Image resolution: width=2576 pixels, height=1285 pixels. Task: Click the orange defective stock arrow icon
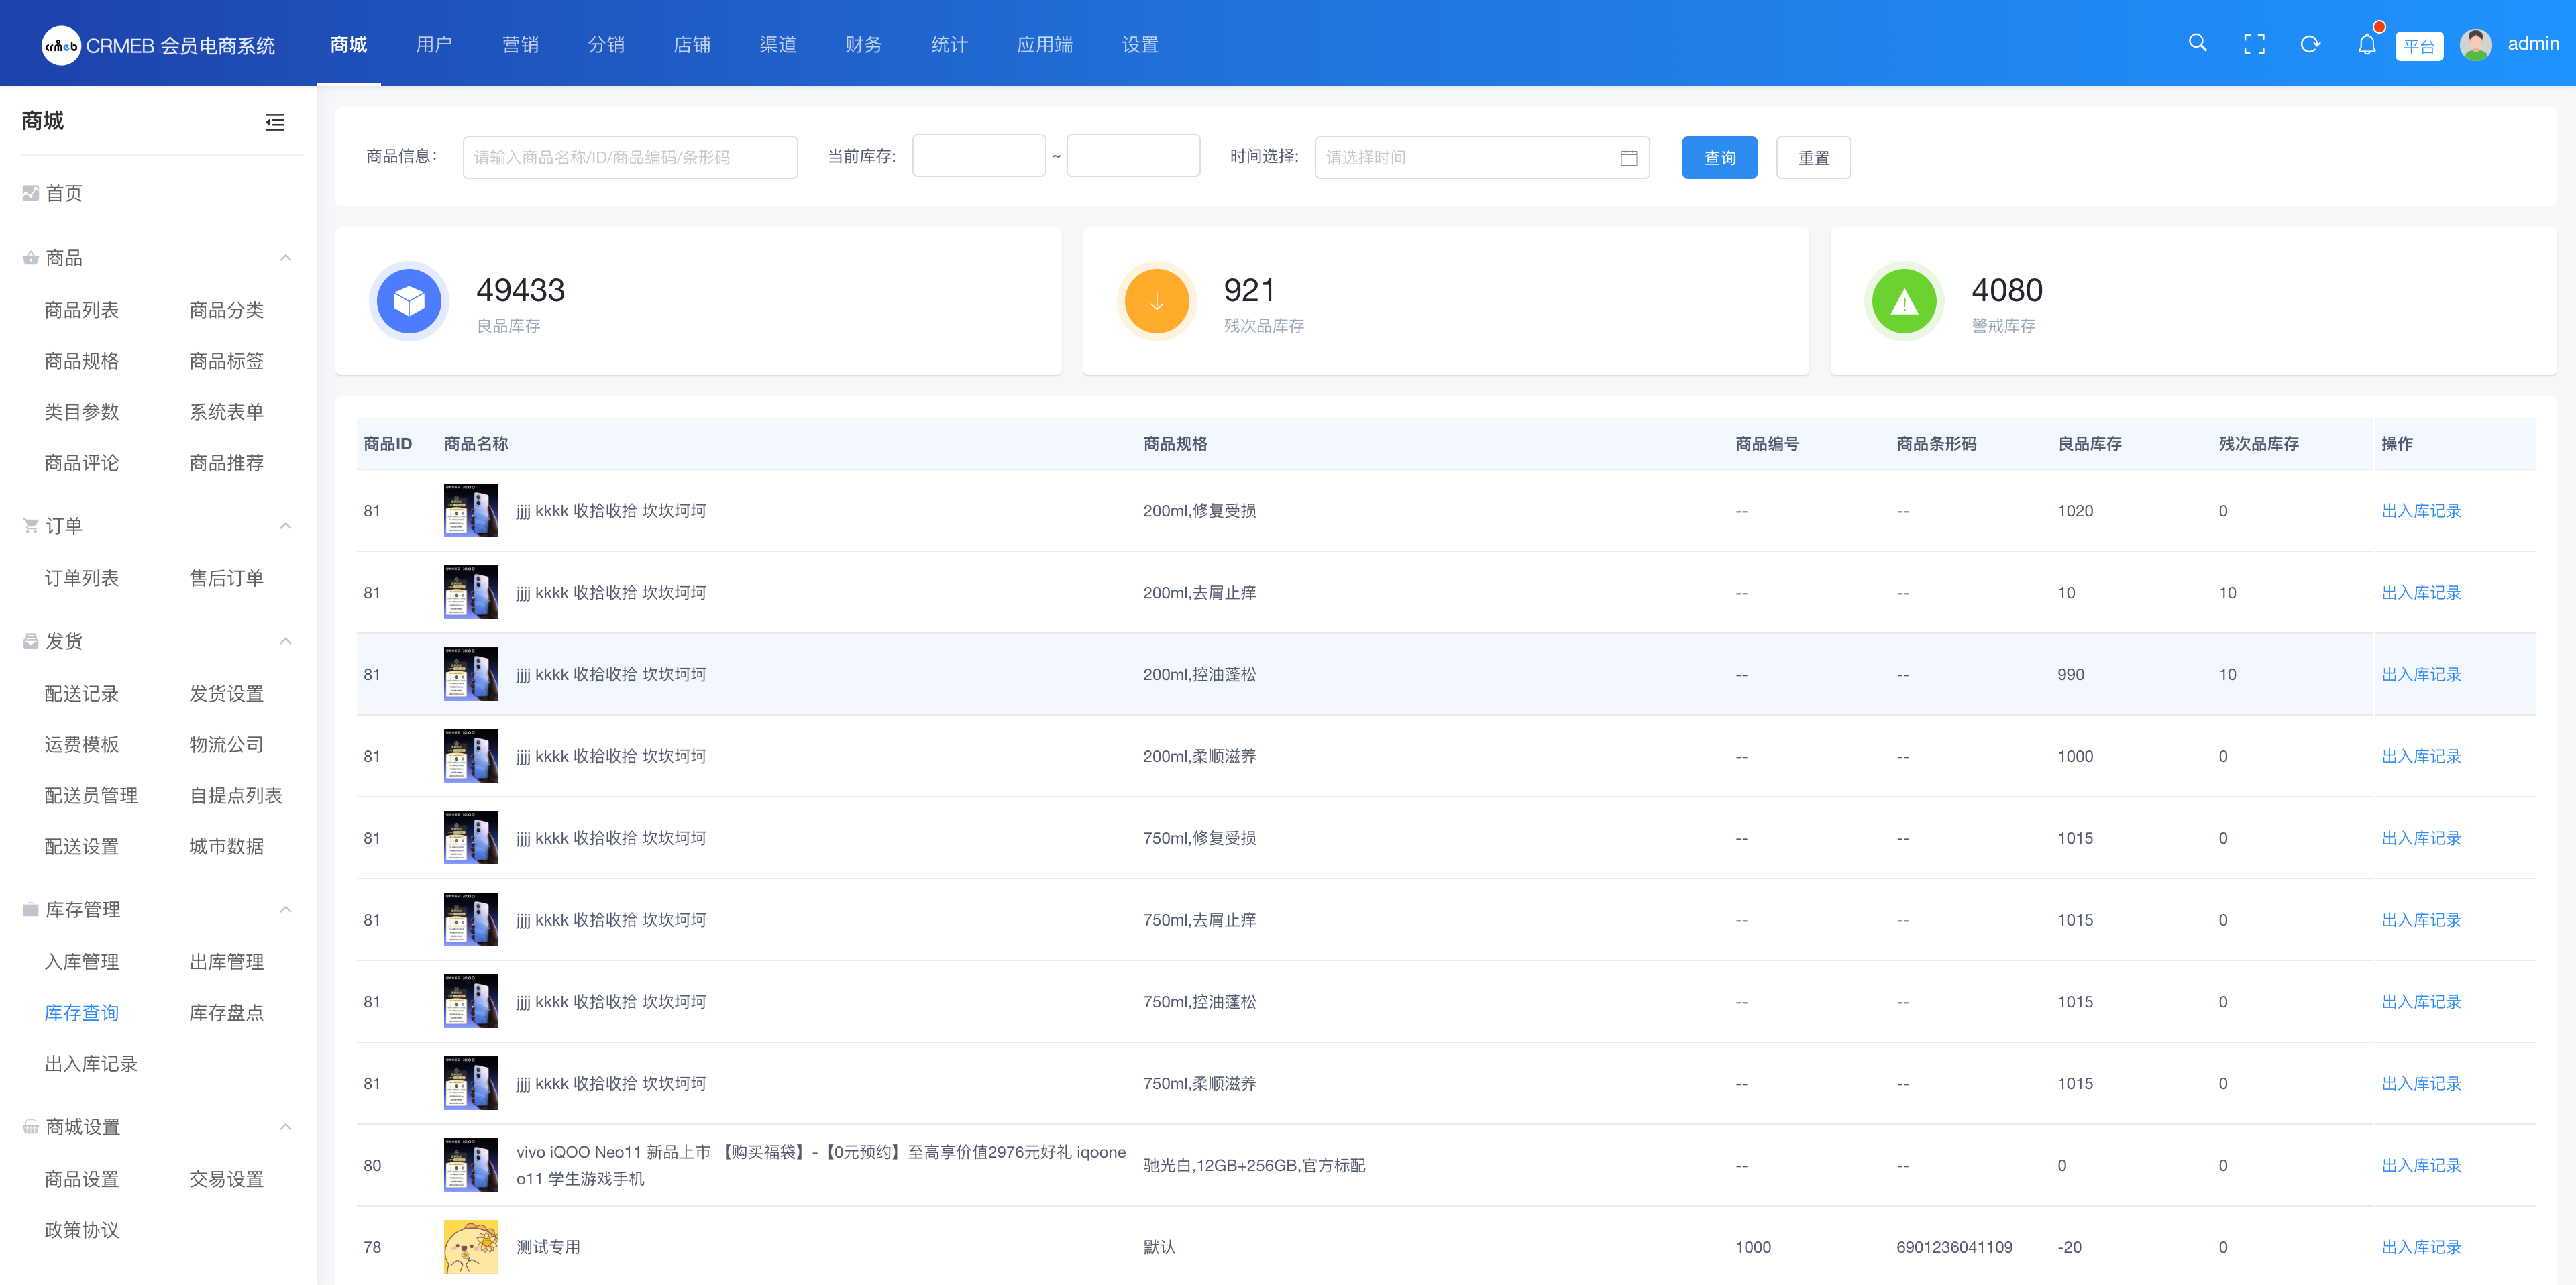click(x=1156, y=301)
